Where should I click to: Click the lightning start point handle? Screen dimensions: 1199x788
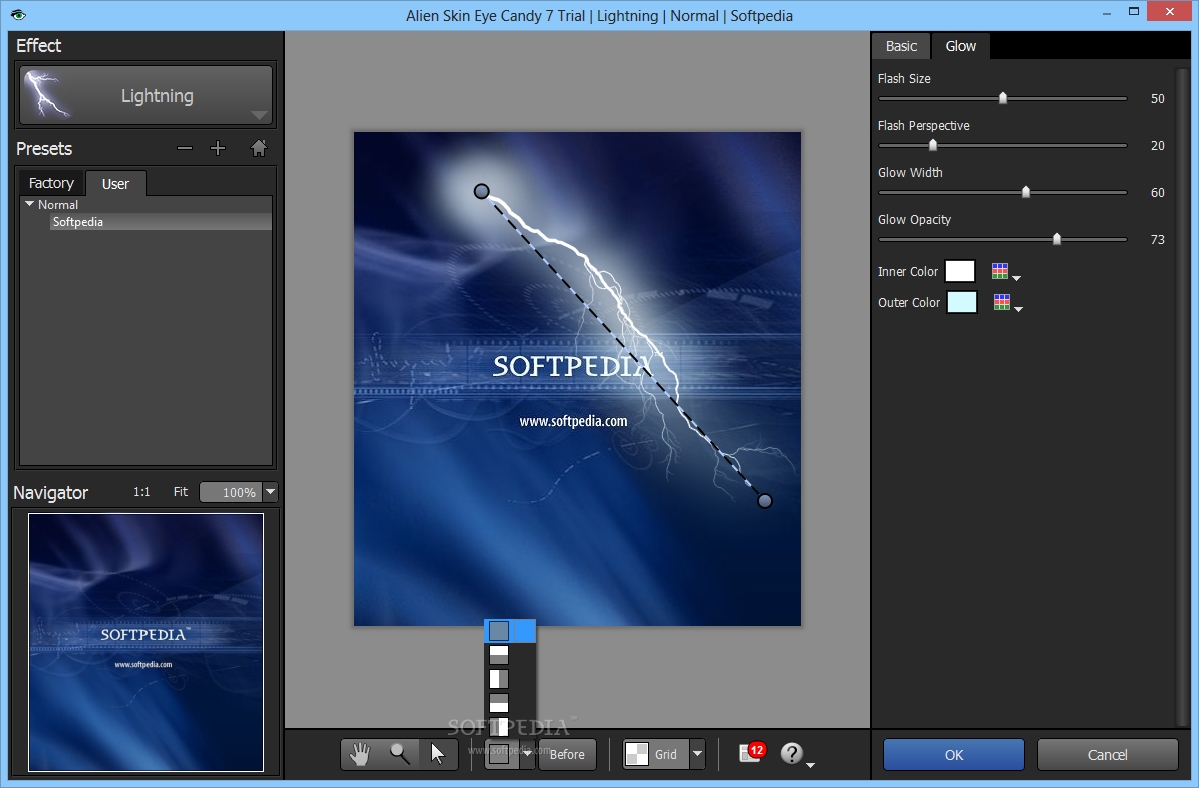[481, 191]
